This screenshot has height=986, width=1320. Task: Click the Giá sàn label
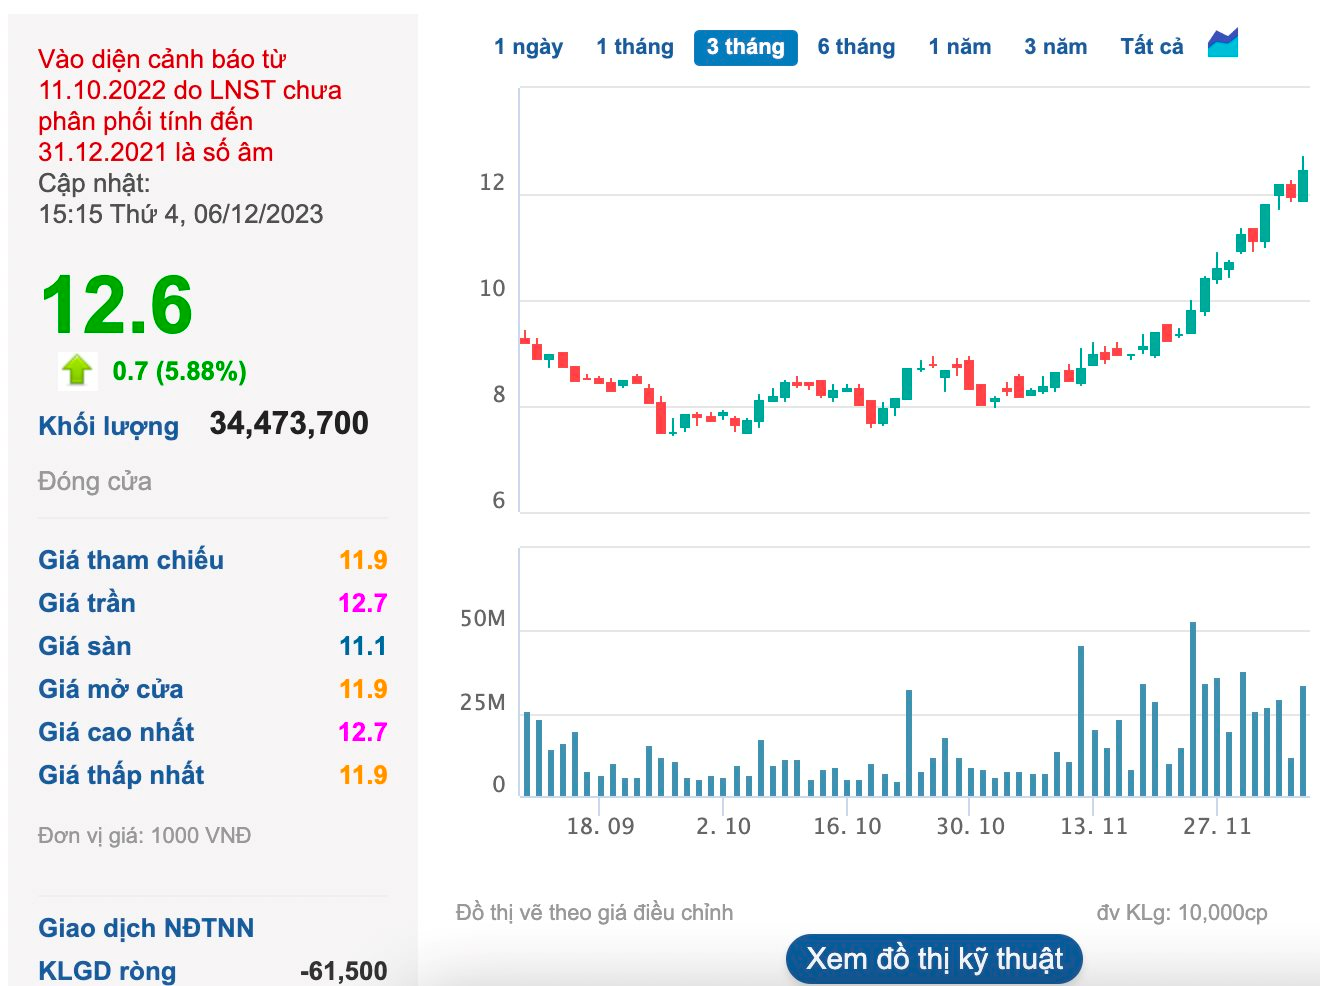click(85, 646)
